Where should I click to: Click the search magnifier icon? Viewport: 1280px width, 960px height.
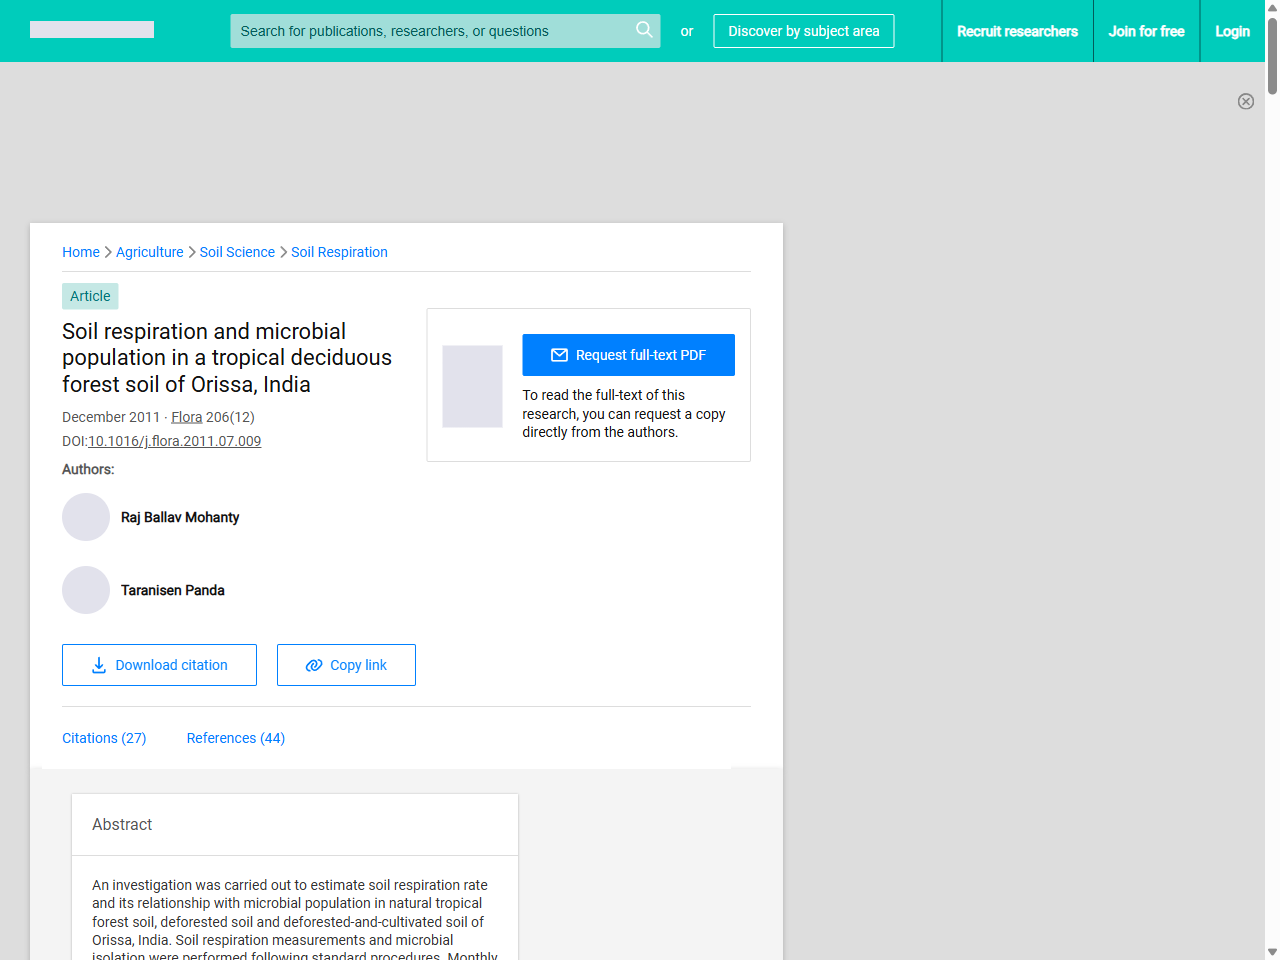coord(644,30)
